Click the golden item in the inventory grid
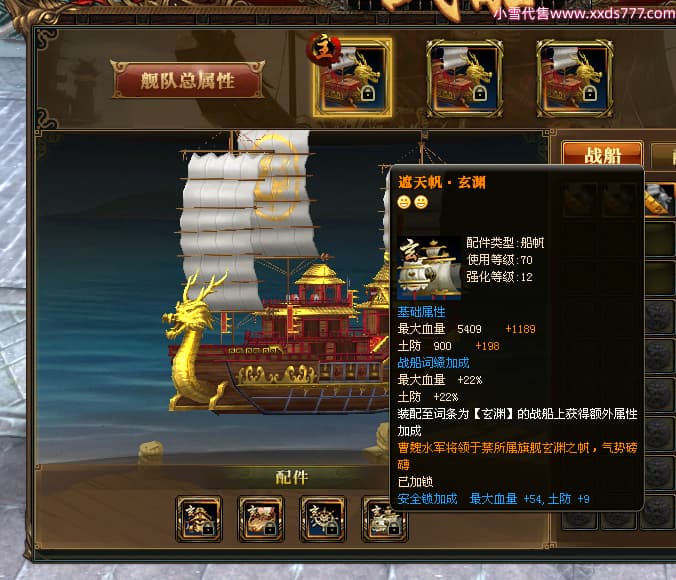 click(660, 199)
